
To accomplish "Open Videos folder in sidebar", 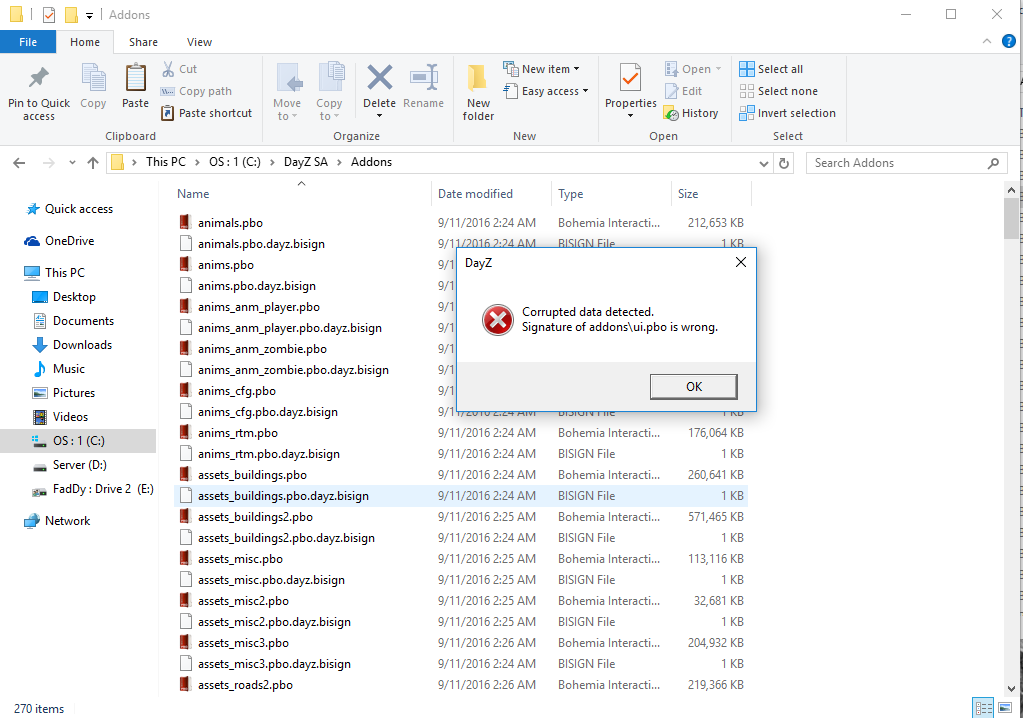I will [61, 417].
